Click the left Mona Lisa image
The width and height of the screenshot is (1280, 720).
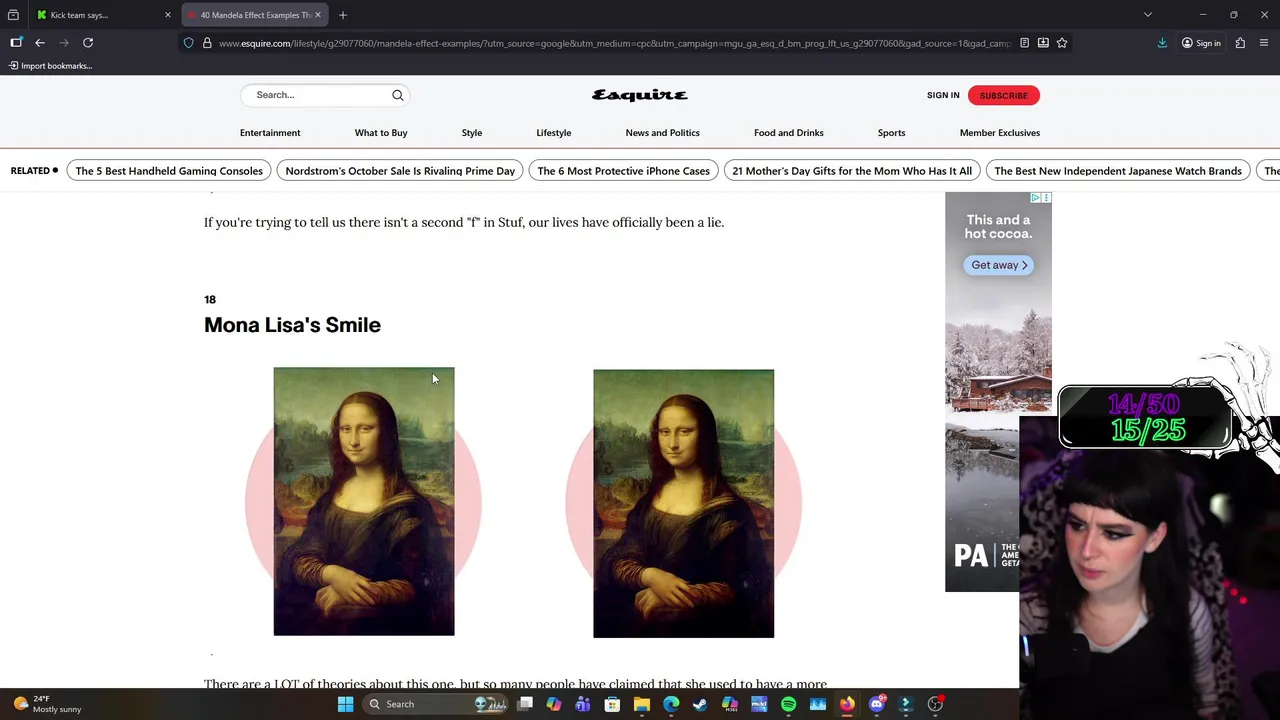tap(364, 501)
